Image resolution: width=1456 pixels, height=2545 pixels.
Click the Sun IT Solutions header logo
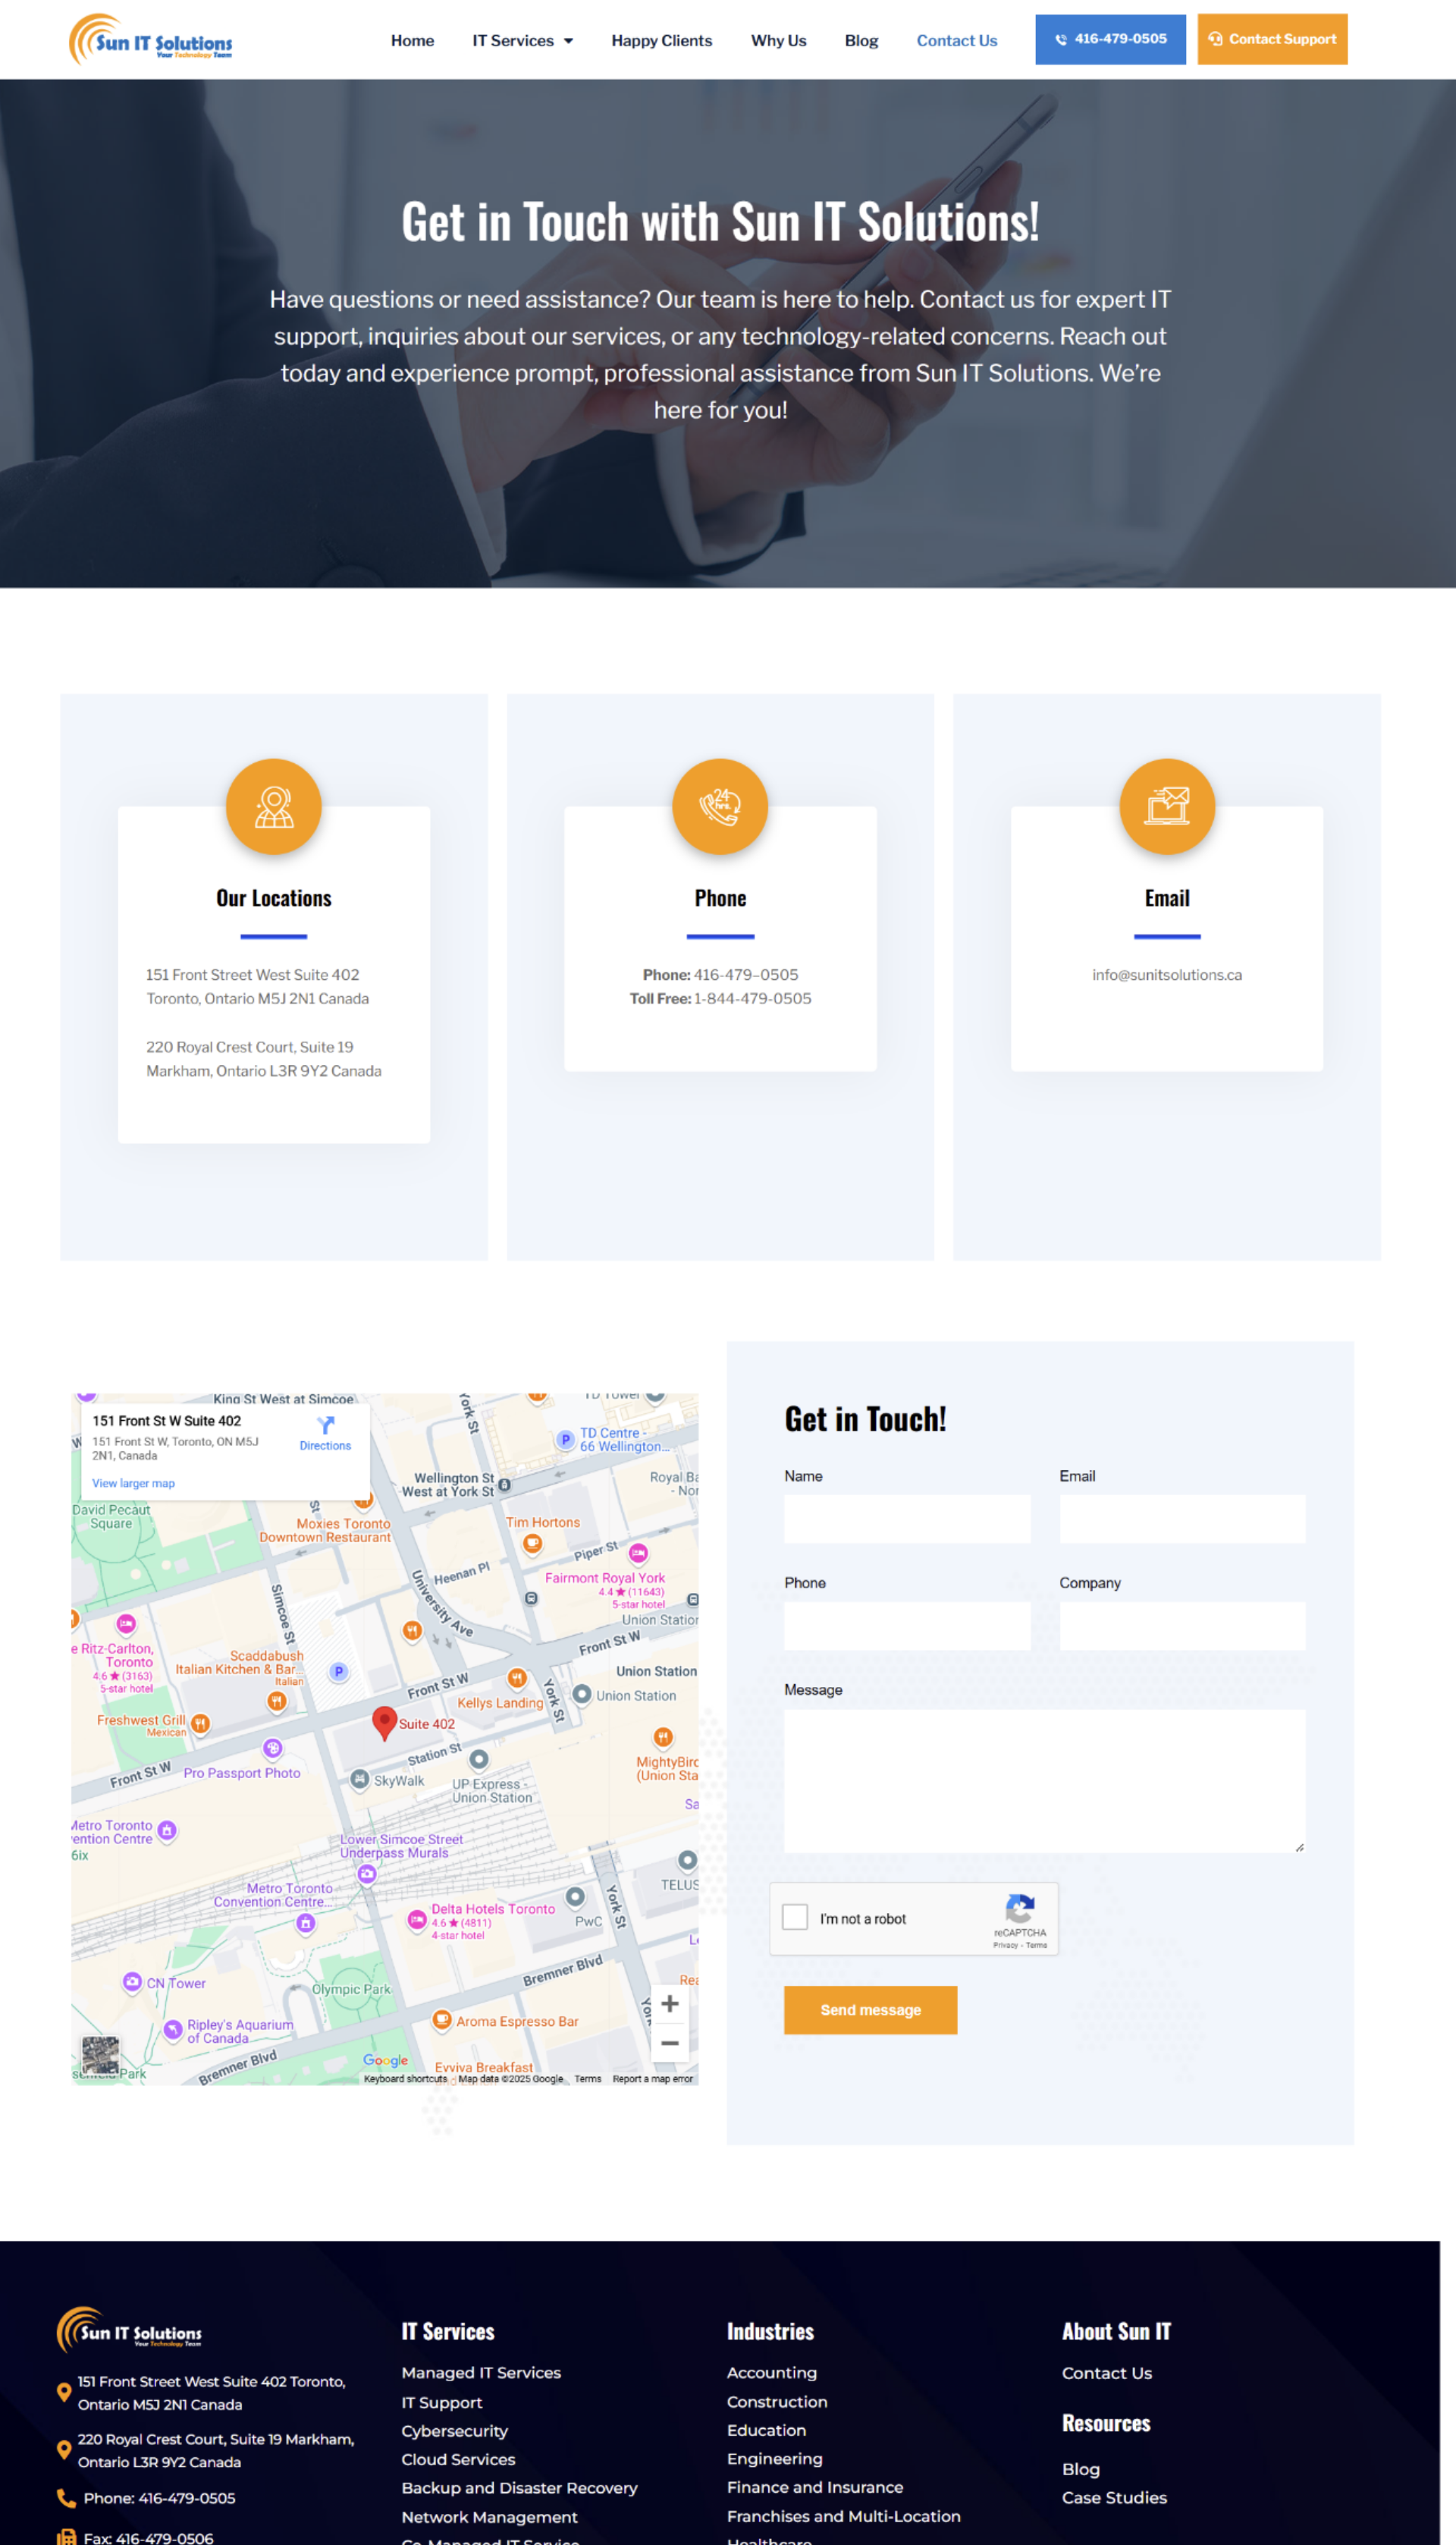click(150, 40)
